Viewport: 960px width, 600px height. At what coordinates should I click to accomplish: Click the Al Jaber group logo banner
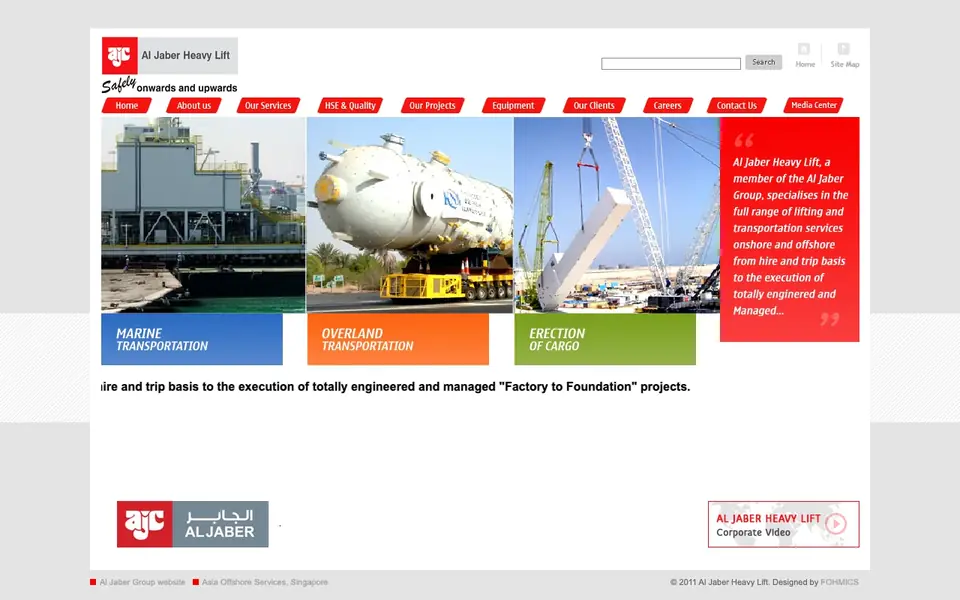(192, 524)
